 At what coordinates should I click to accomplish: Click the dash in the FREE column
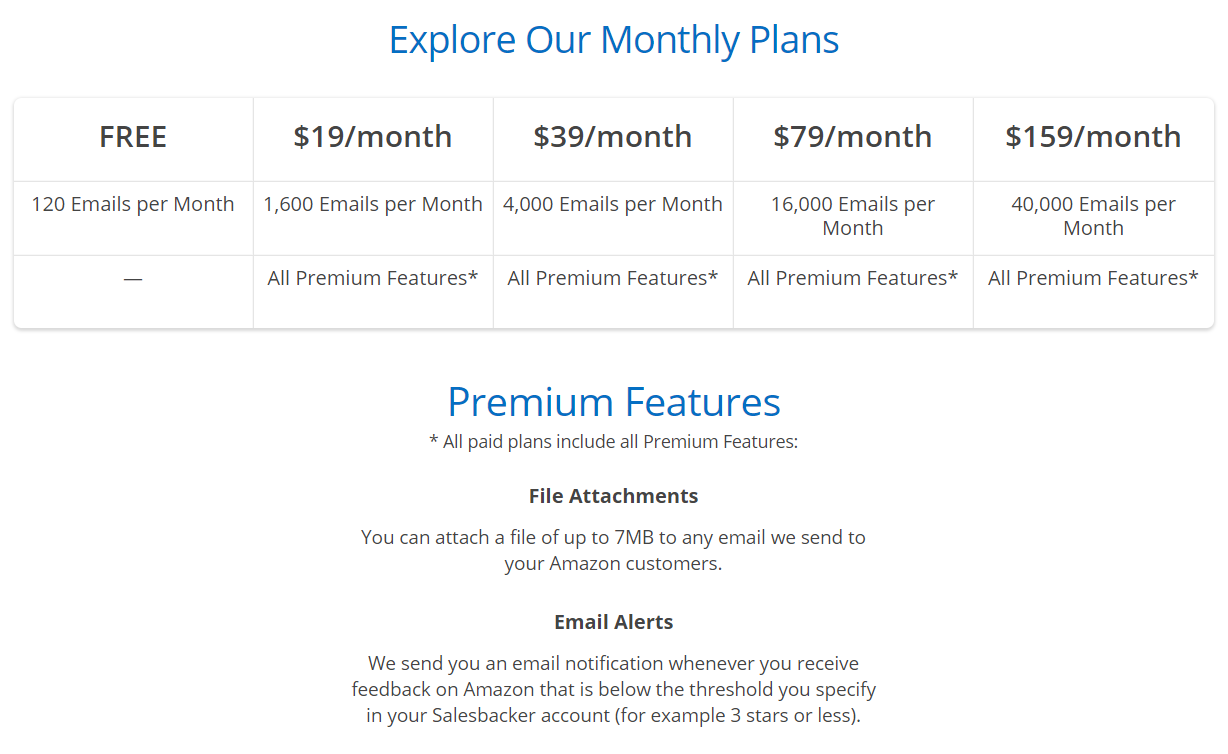(x=133, y=279)
